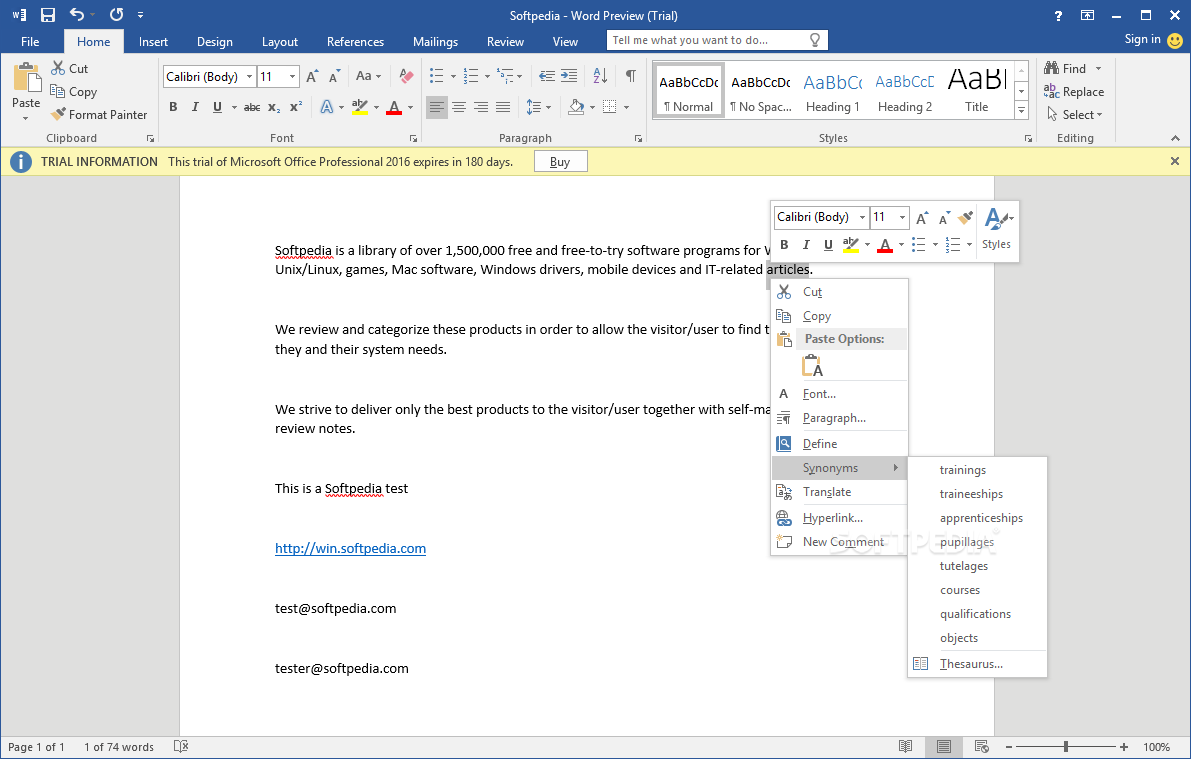This screenshot has height=759, width=1191.
Task: Apply the Heading 1 style
Action: [832, 90]
